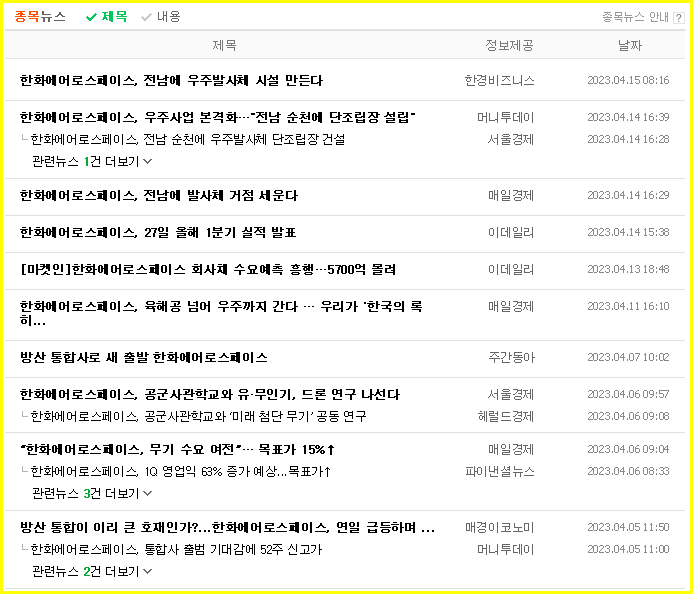This screenshot has width=693, height=594.
Task: Open article 회사채 수요예측 흥행 5700억 몰려
Action: pyautogui.click(x=208, y=270)
